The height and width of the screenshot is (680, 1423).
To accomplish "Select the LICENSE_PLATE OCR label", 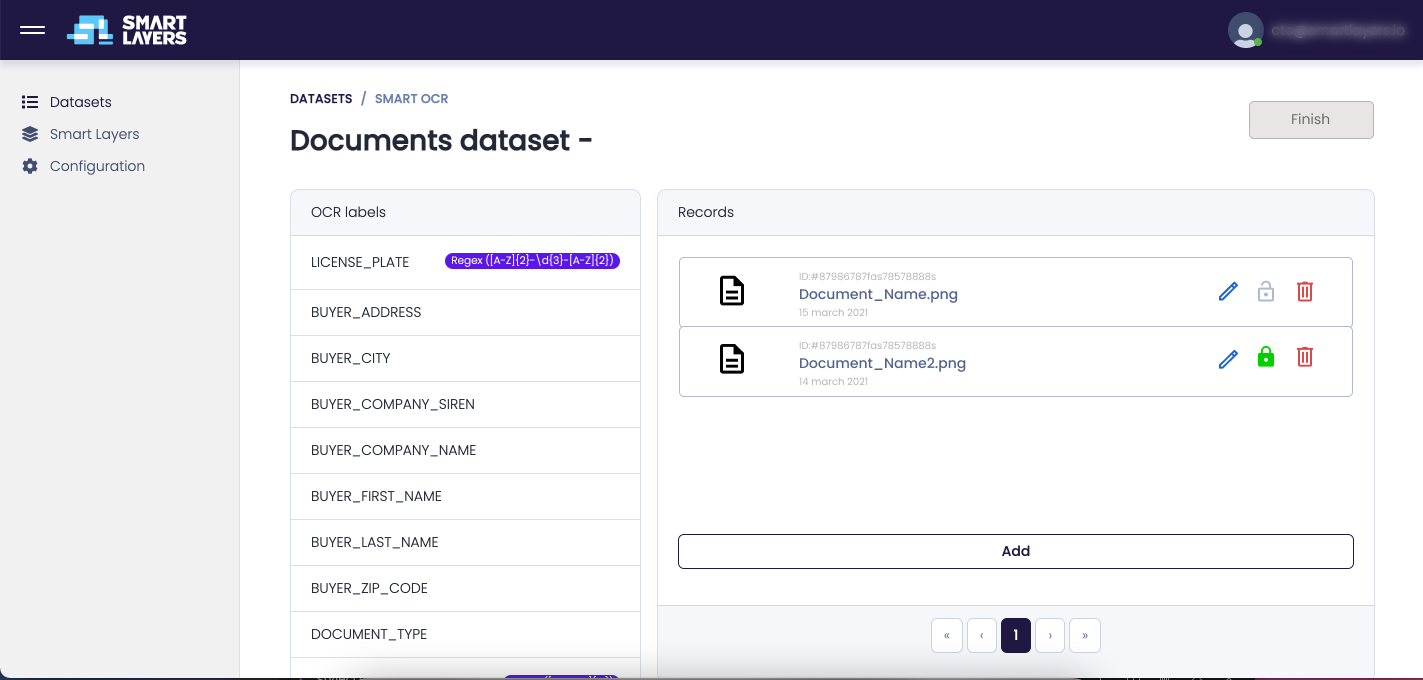I will coord(360,262).
